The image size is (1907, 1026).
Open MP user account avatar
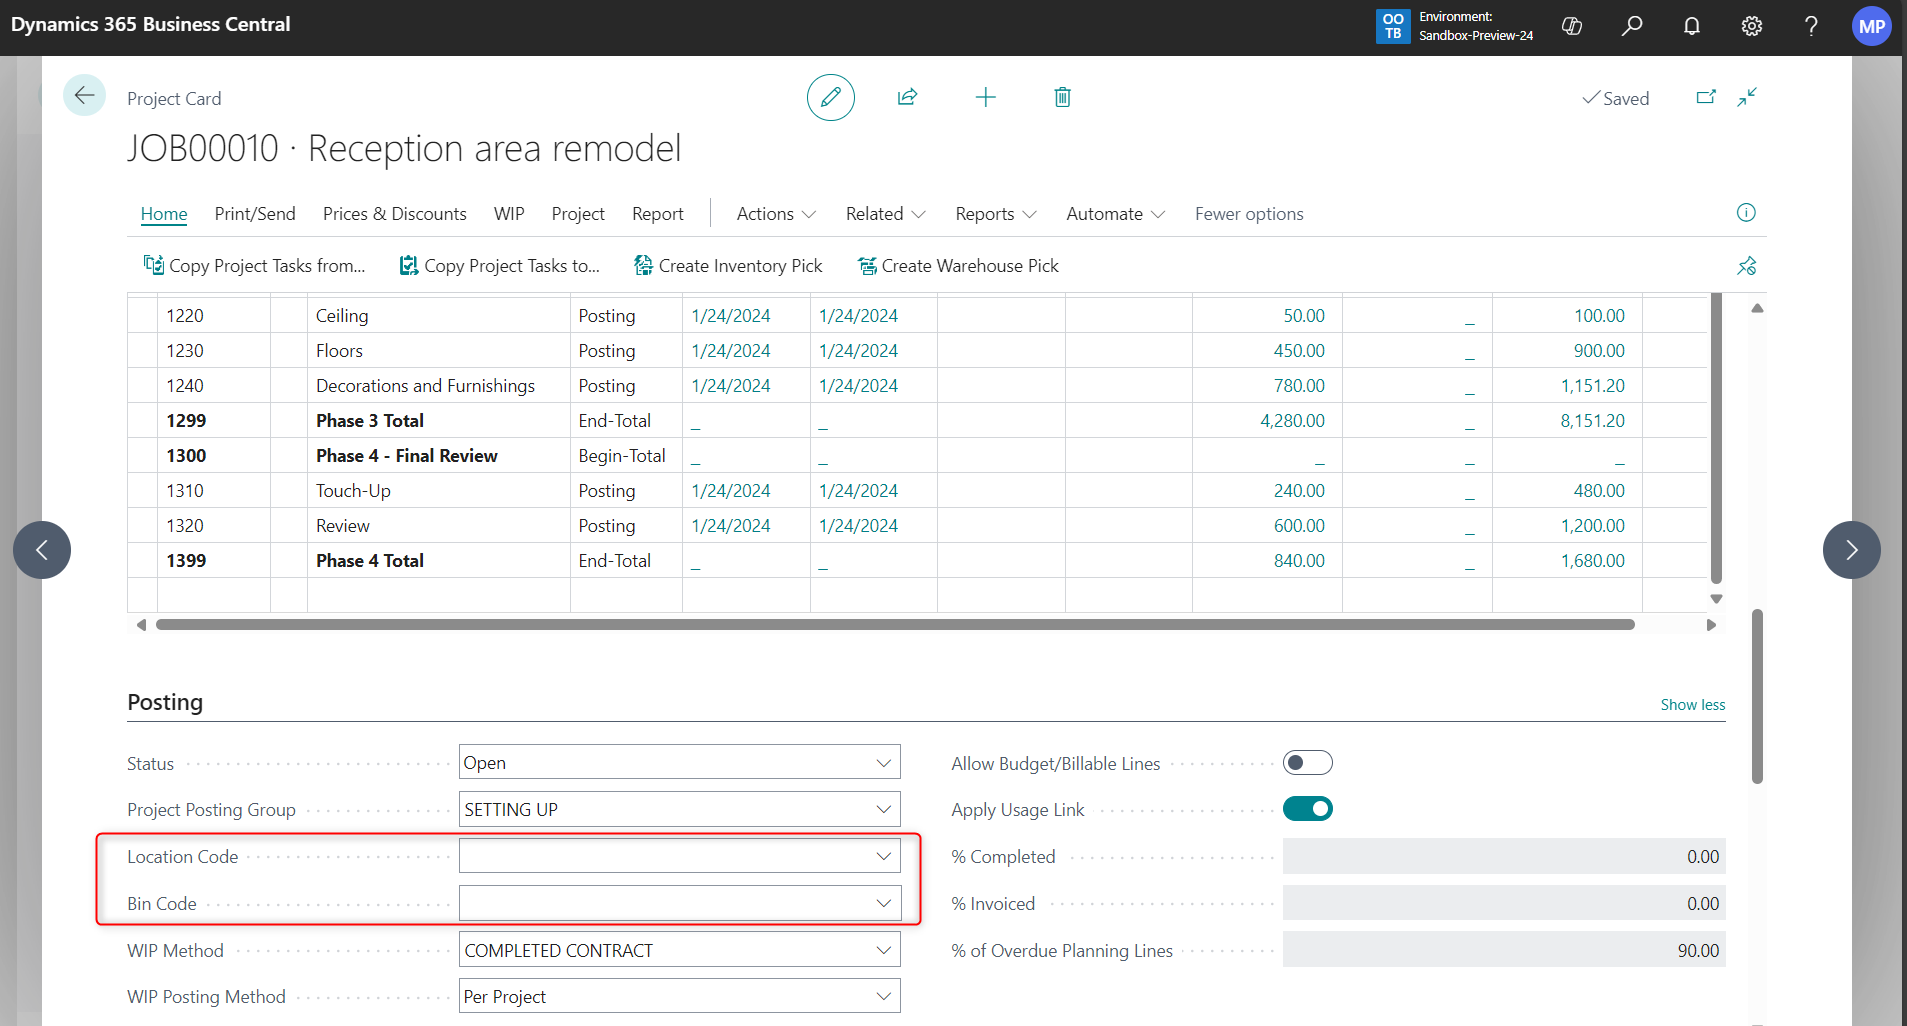(1871, 27)
